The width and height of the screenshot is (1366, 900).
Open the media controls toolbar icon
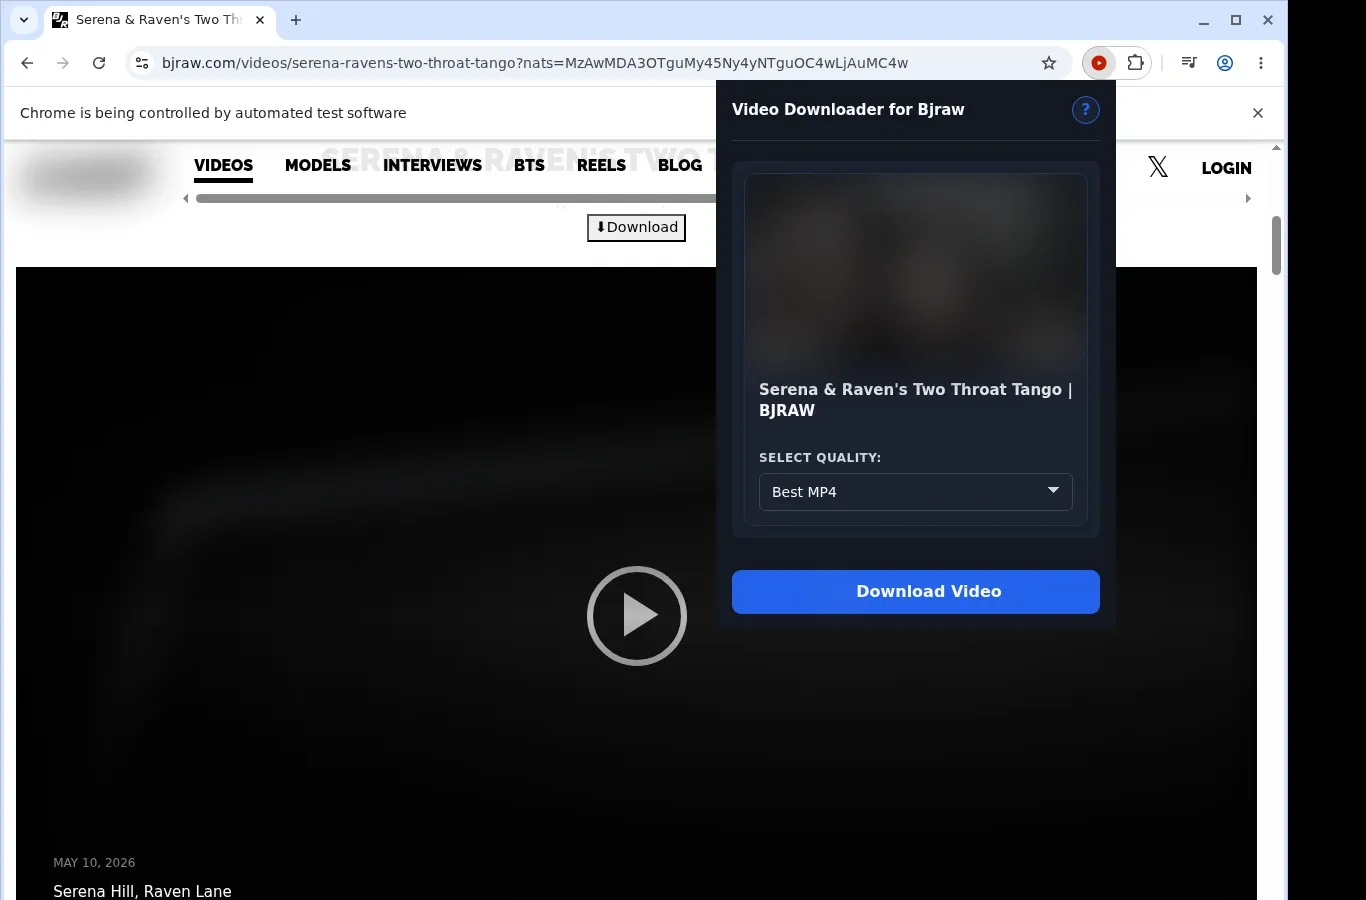point(1189,63)
